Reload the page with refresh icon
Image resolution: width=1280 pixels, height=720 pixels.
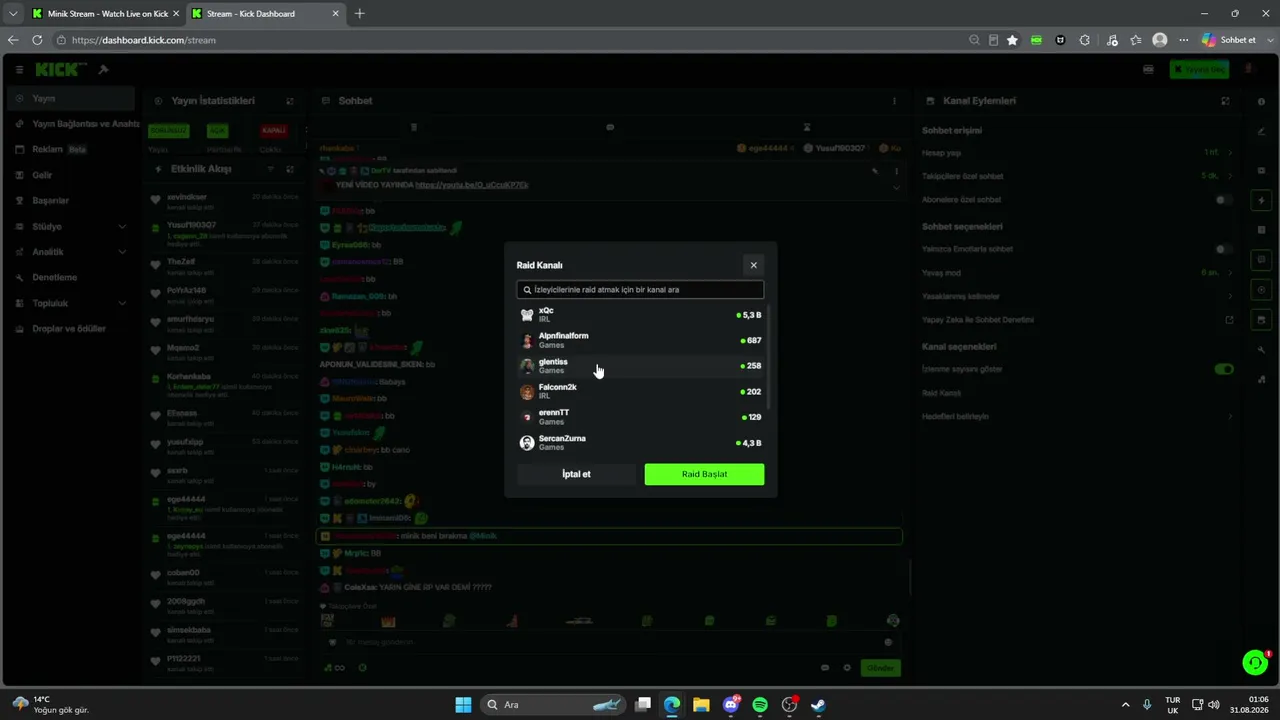(37, 40)
